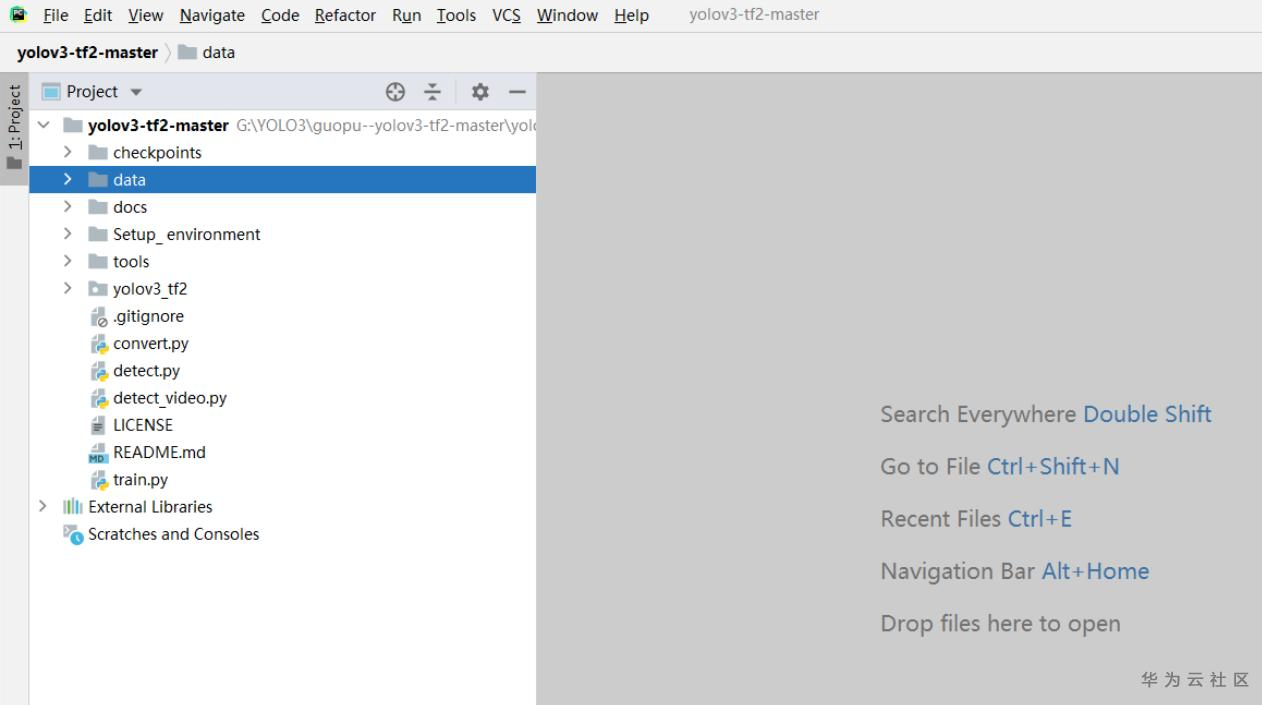This screenshot has width=1262, height=705.
Task: Select LICENSE file name
Action: tap(143, 425)
